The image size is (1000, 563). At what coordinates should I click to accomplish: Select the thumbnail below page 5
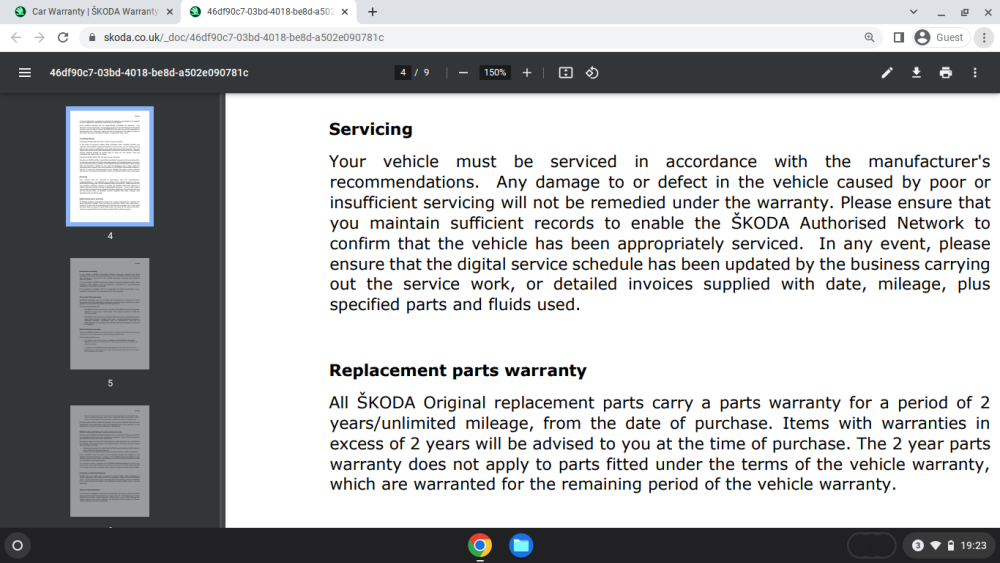110,461
